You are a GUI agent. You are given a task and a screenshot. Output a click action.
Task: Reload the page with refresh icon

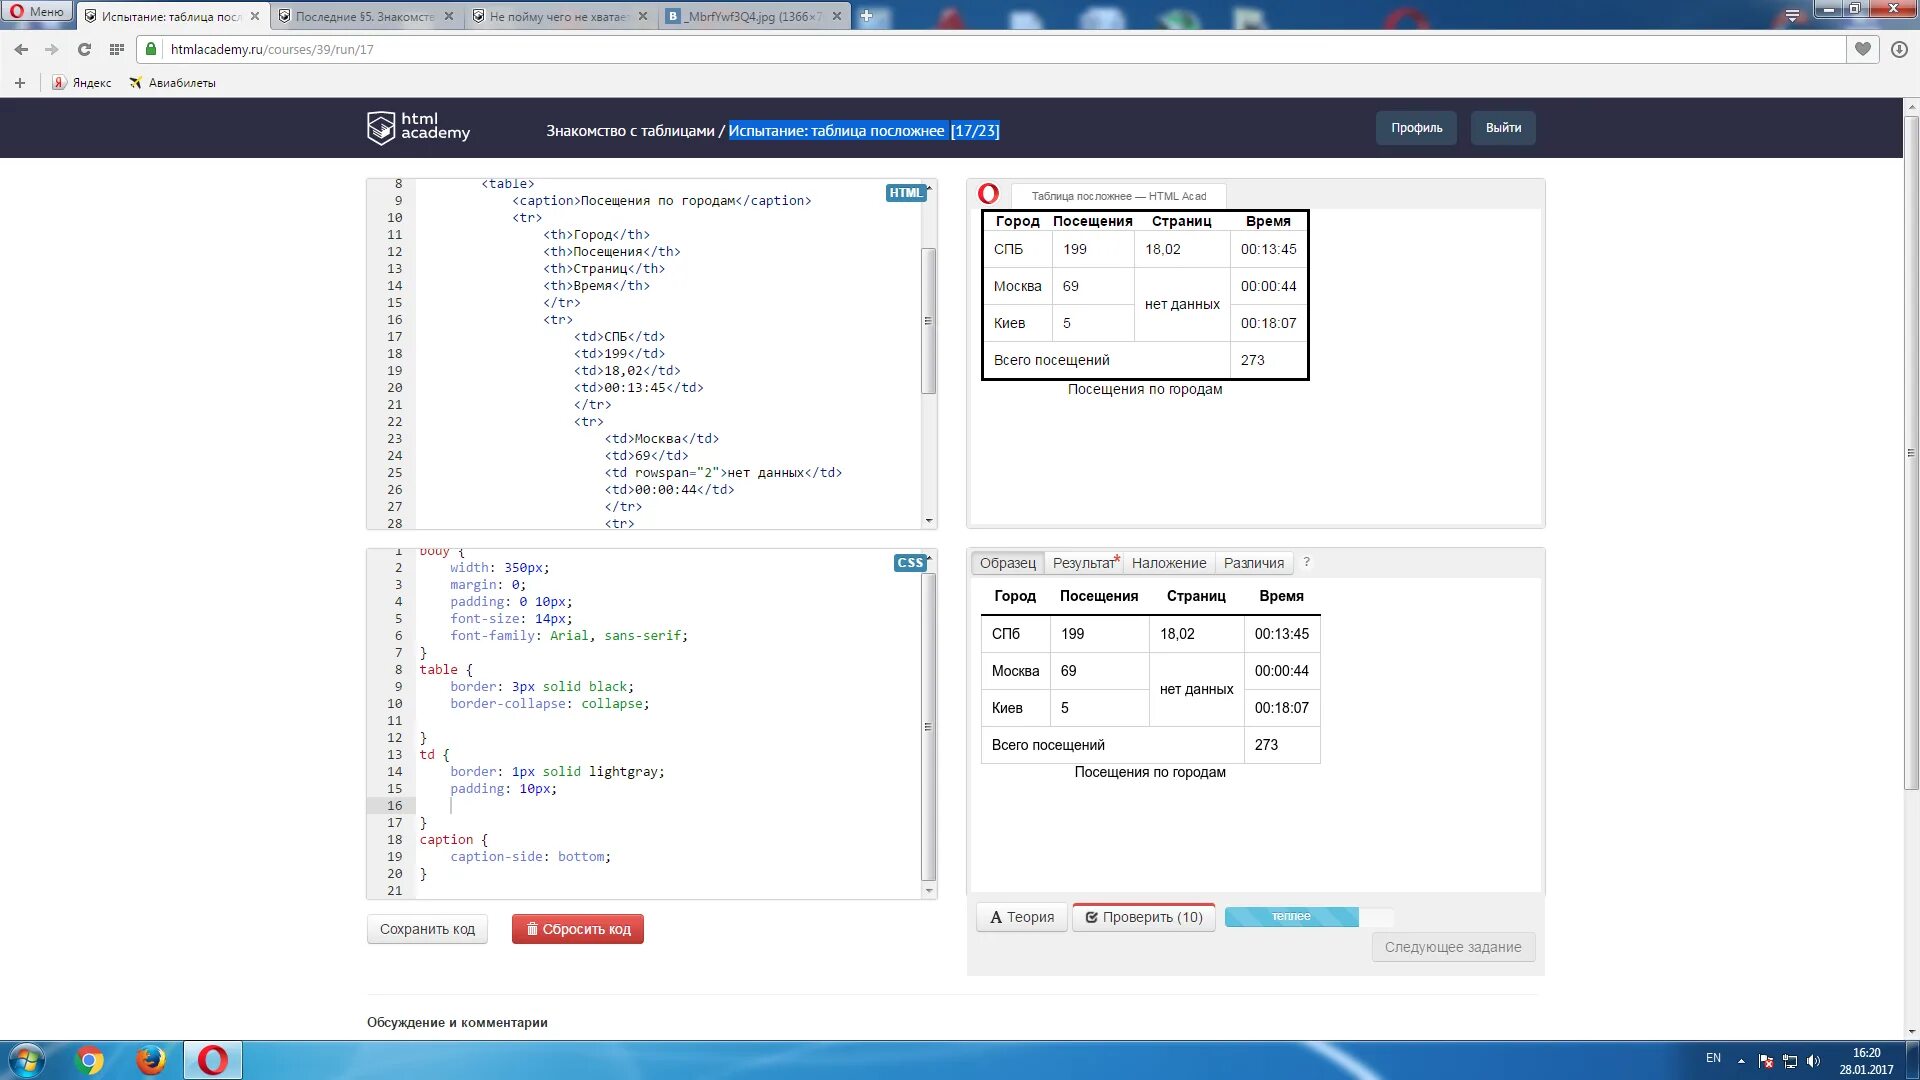tap(84, 49)
